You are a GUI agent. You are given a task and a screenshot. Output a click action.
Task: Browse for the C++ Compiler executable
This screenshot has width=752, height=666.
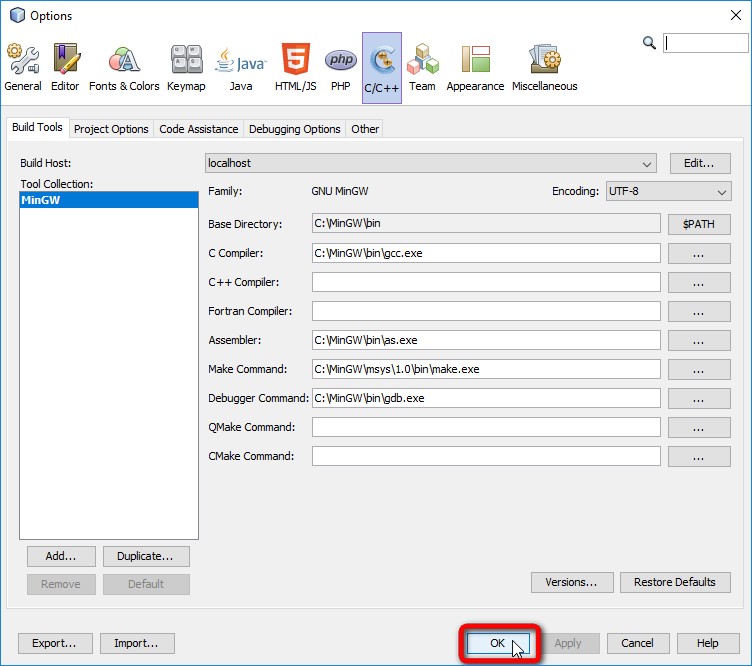tap(699, 282)
